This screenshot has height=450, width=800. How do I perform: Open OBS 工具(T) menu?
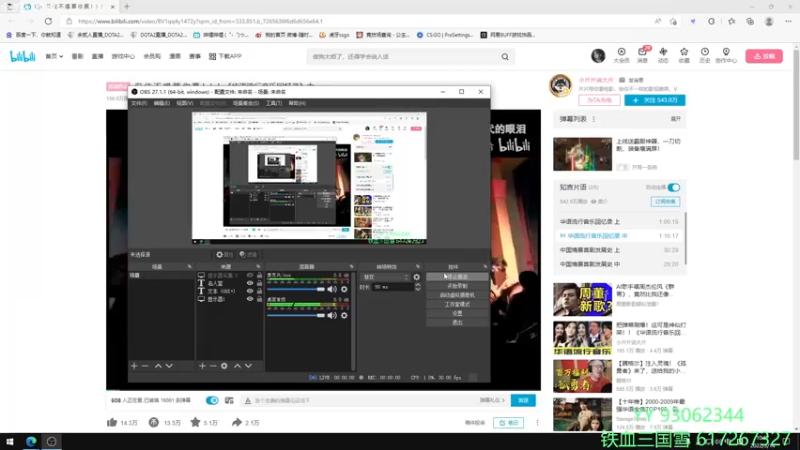pos(274,103)
